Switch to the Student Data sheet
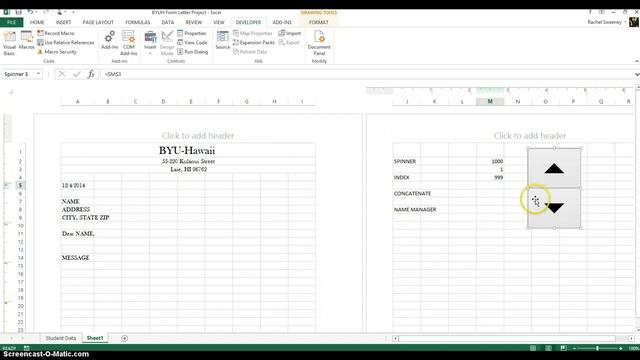Screen dimensions: 640x360 (61, 338)
